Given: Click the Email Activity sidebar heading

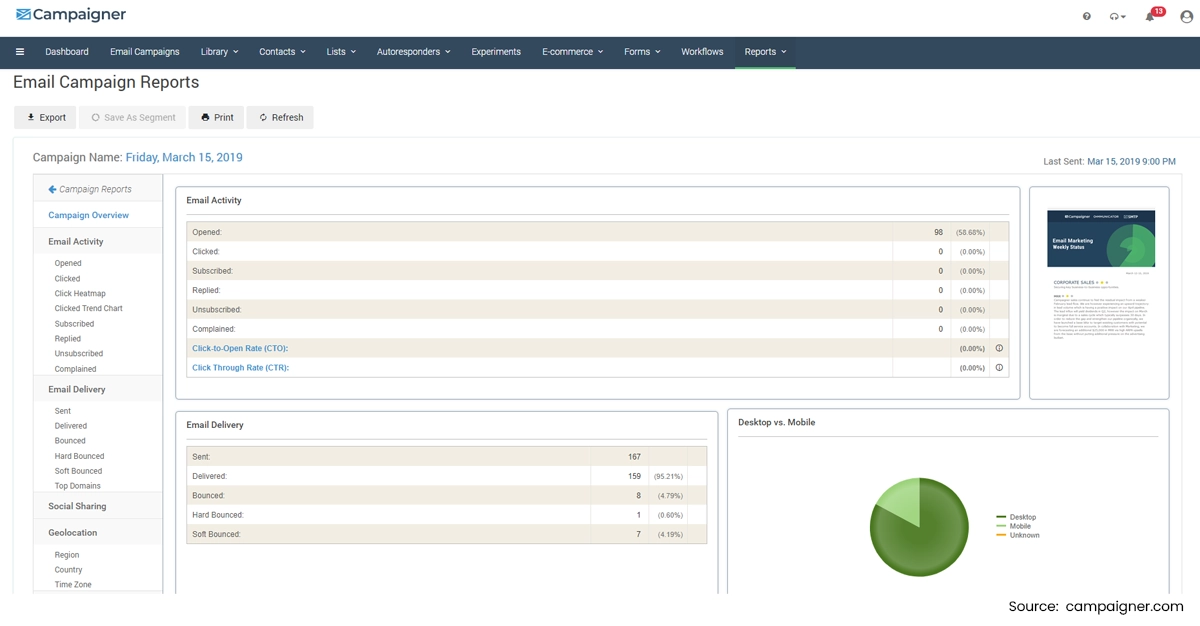Looking at the screenshot, I should [x=76, y=241].
